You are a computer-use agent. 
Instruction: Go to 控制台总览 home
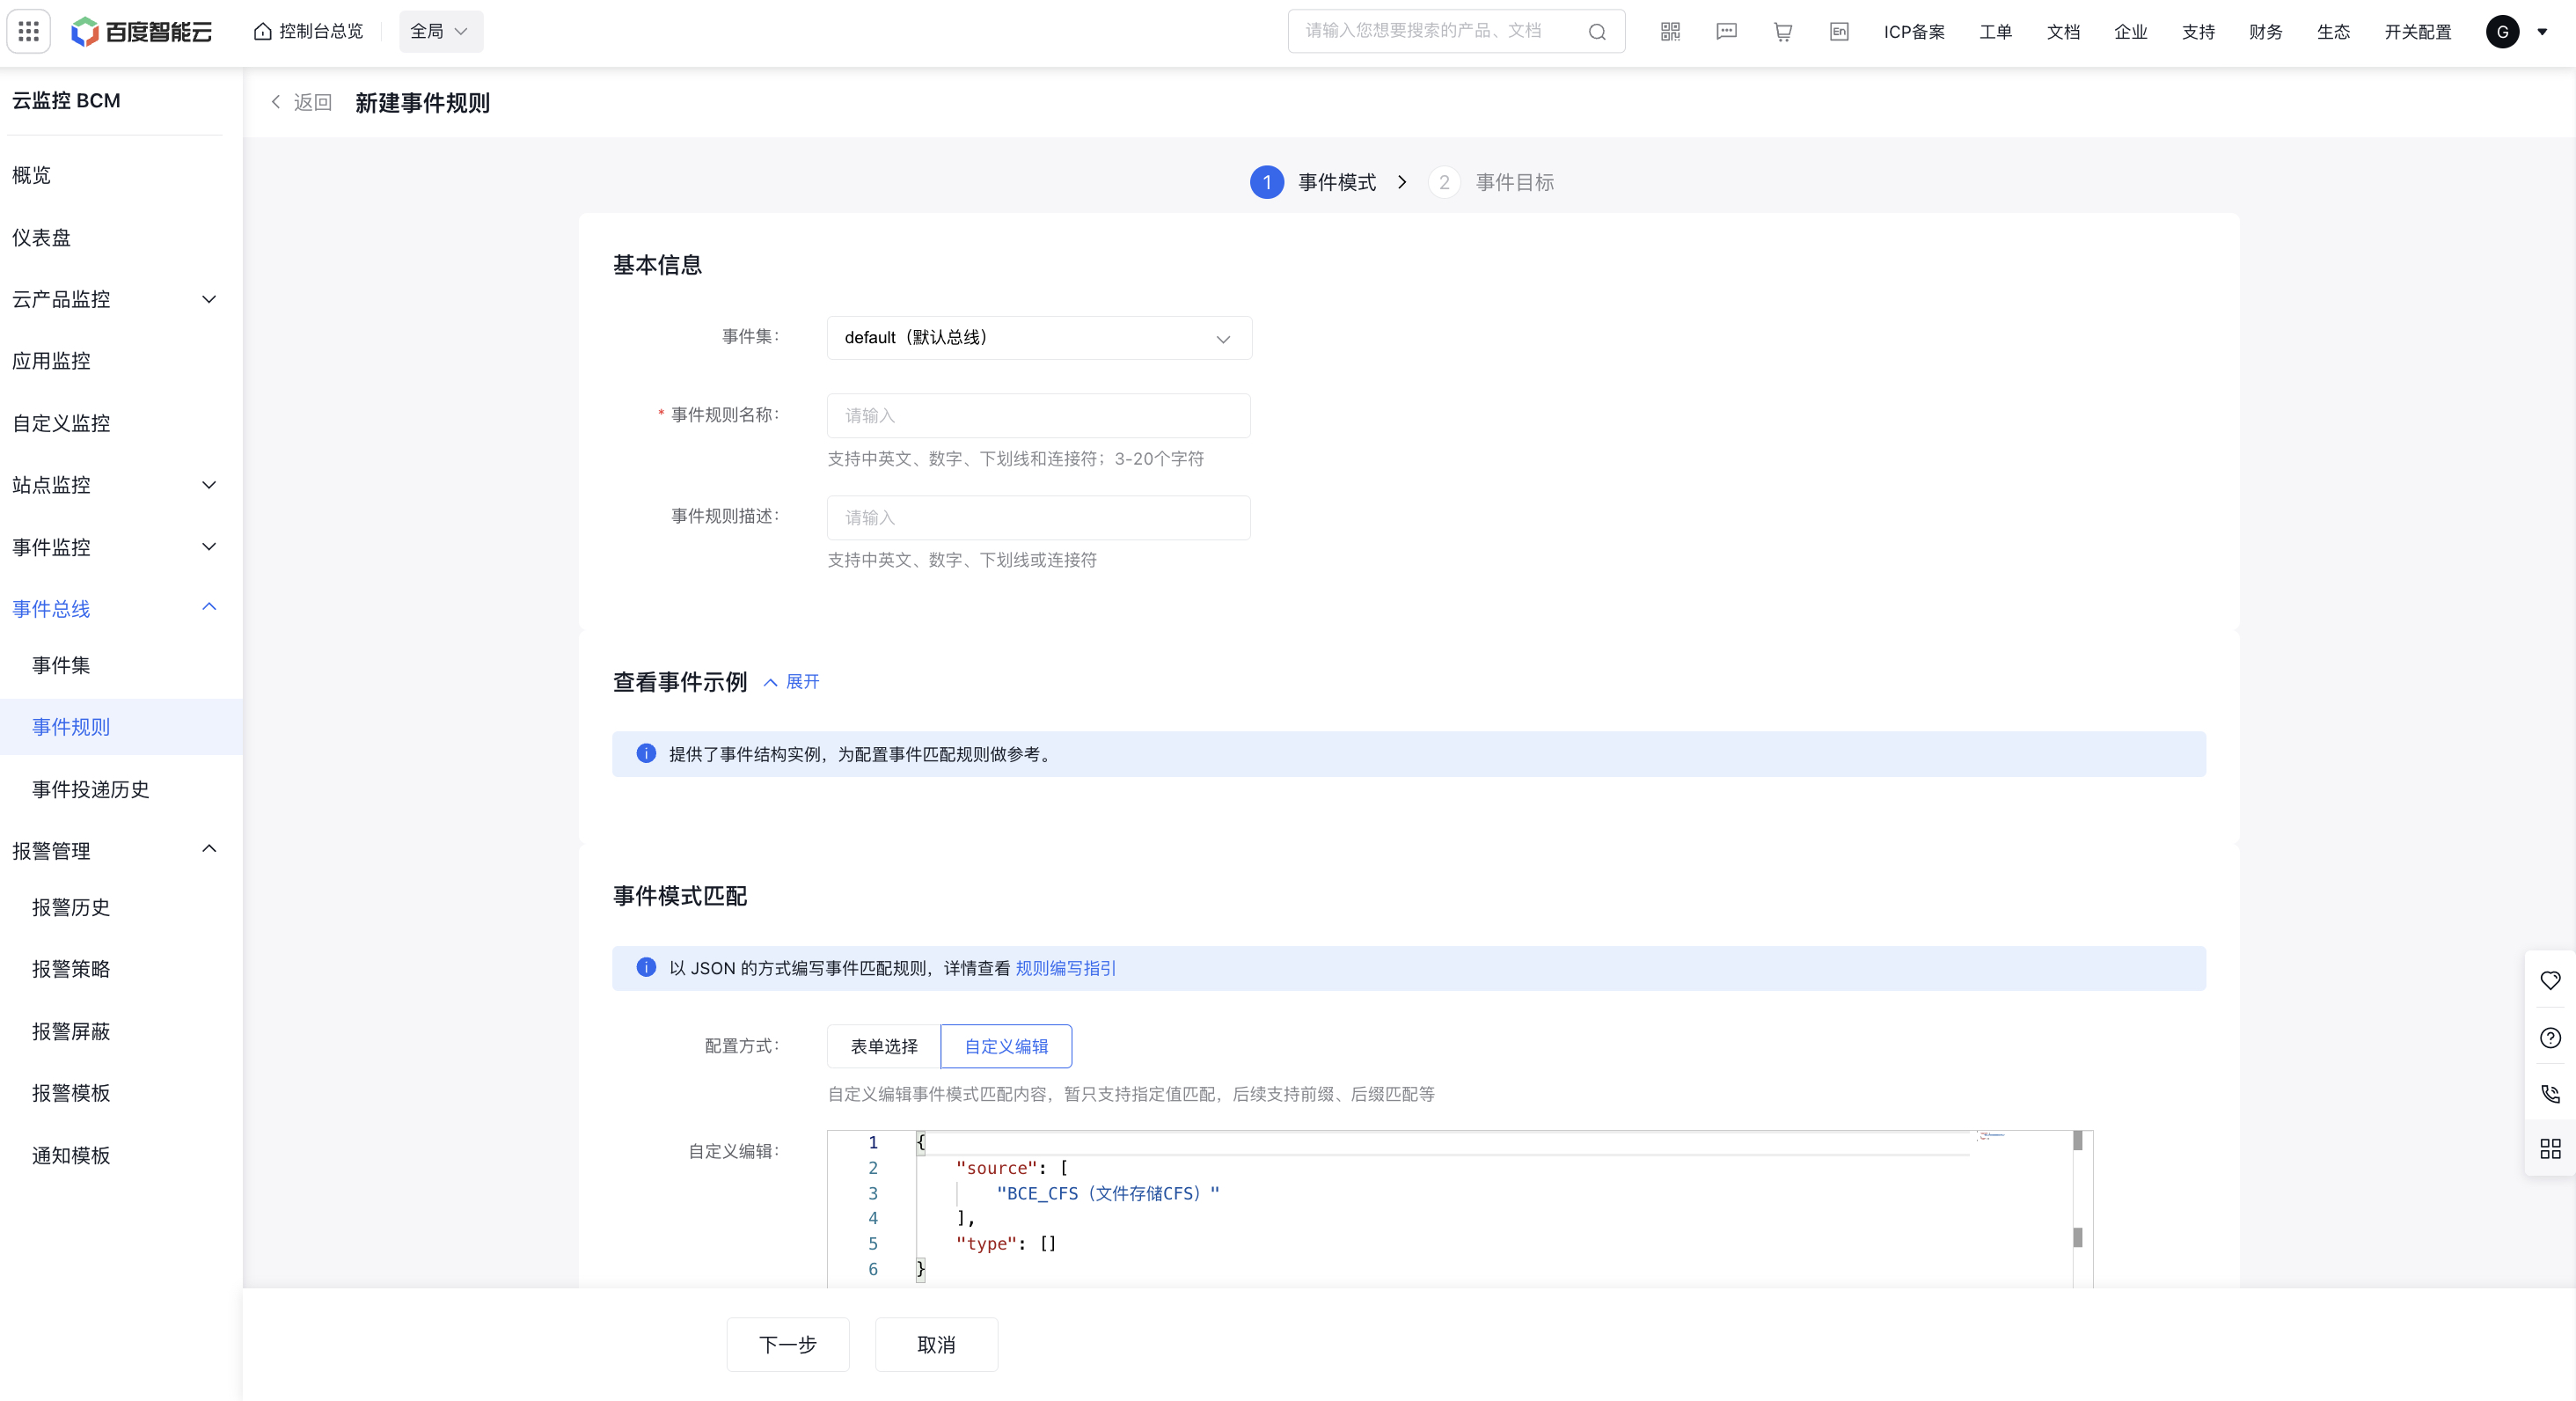point(308,32)
